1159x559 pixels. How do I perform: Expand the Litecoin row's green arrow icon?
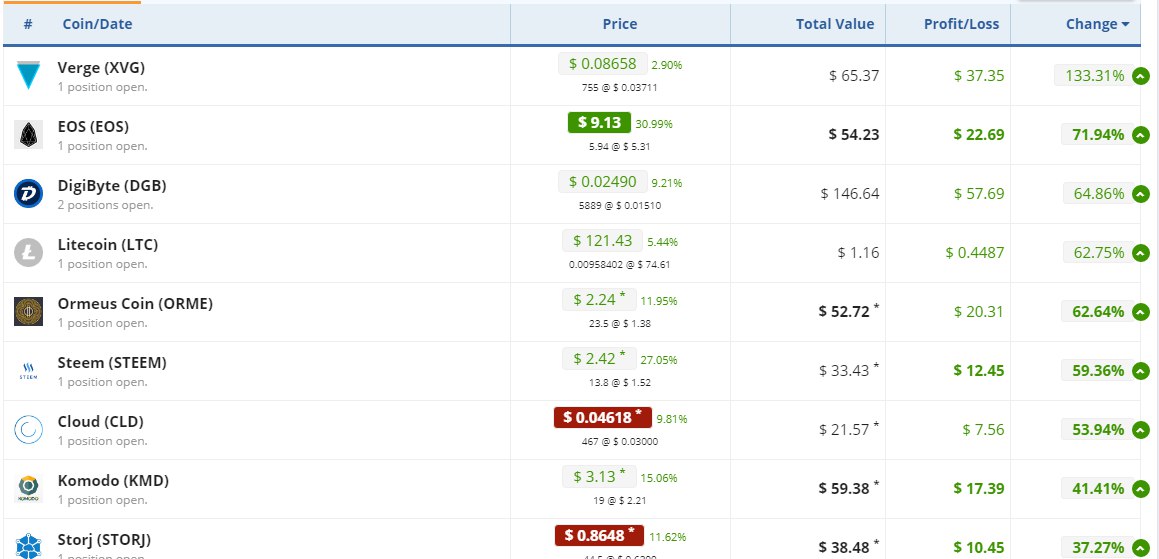pos(1141,253)
